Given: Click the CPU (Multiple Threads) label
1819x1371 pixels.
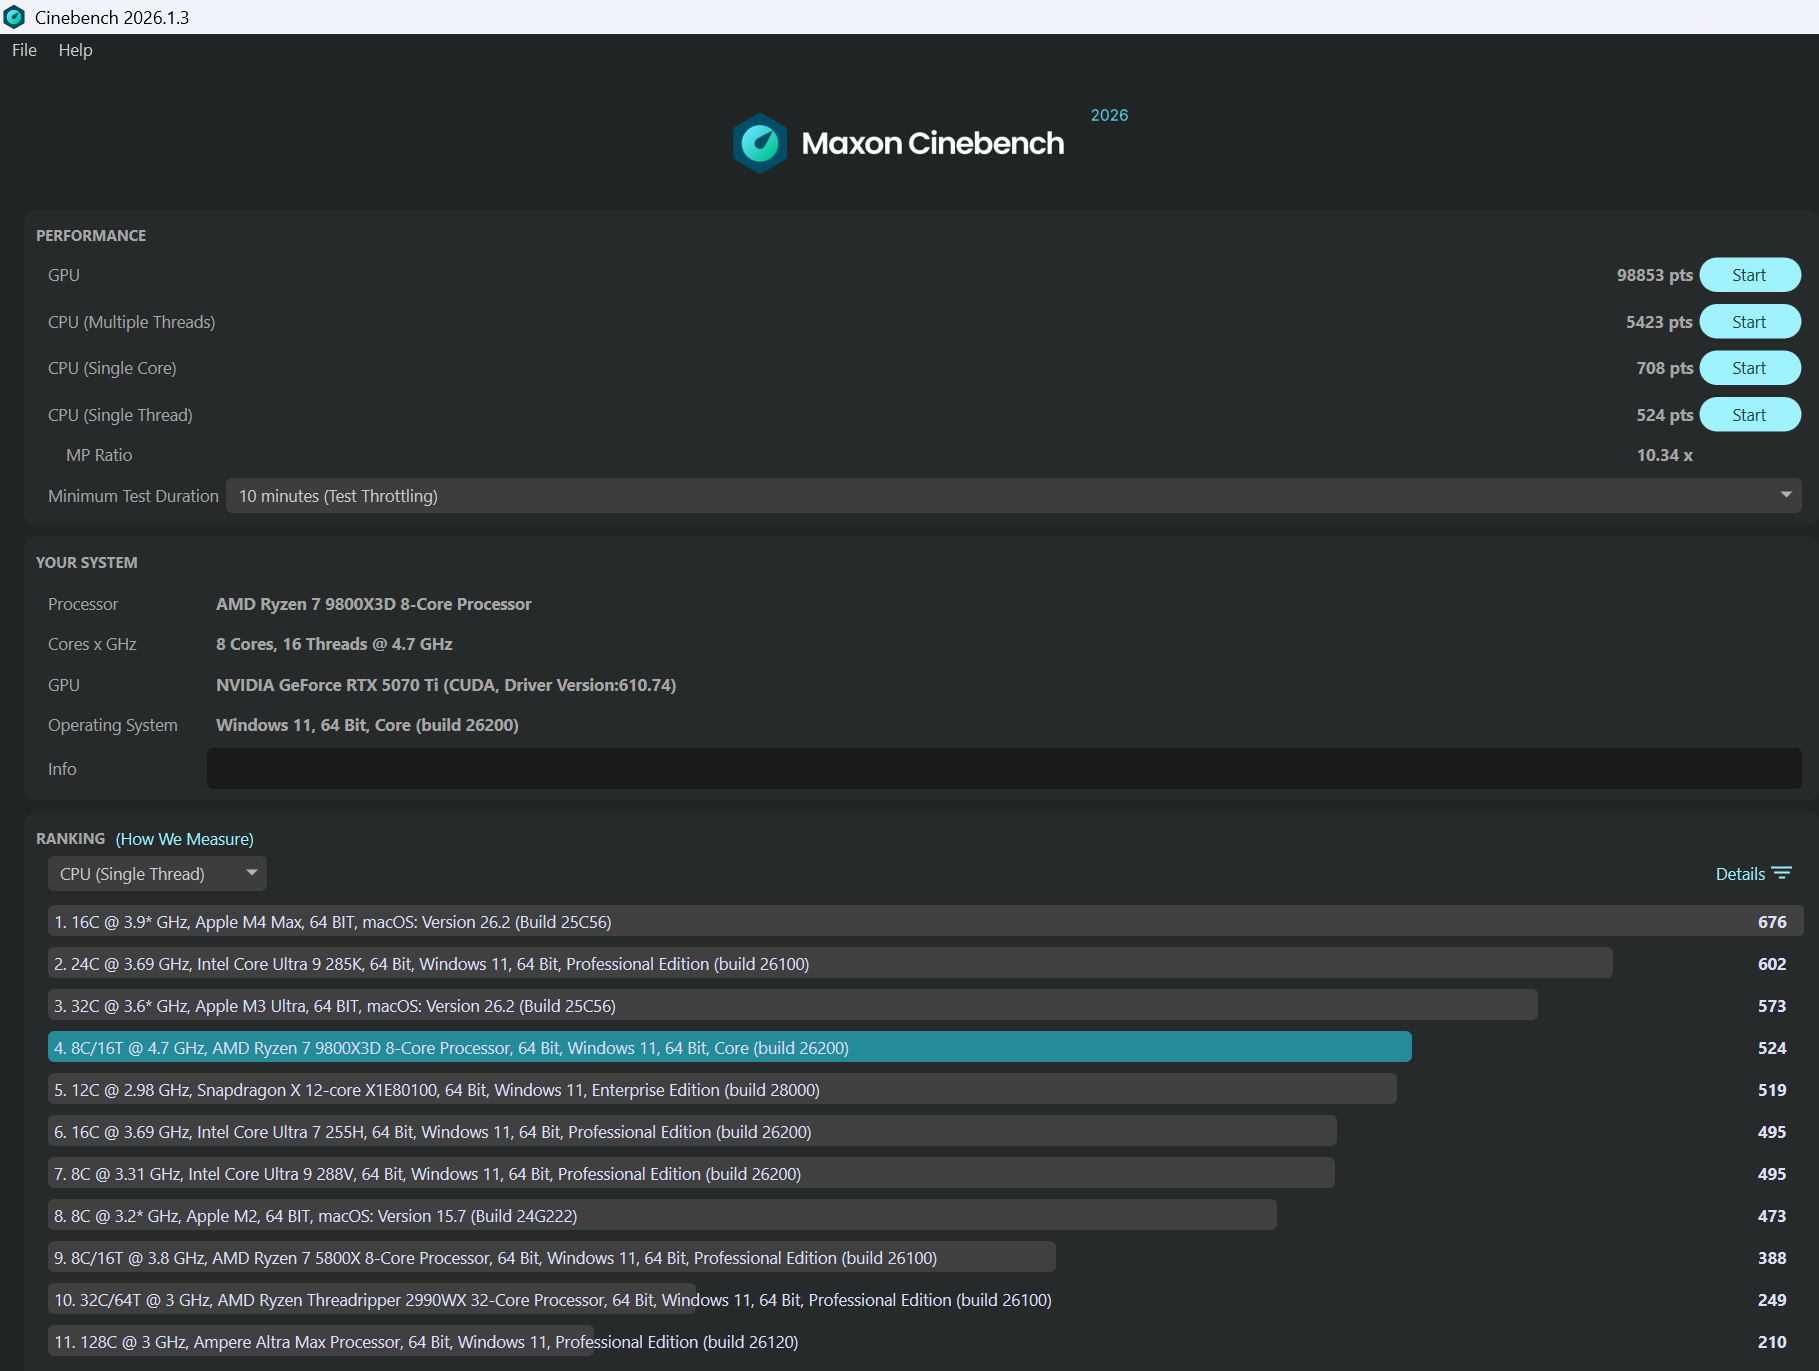Looking at the screenshot, I should point(132,322).
